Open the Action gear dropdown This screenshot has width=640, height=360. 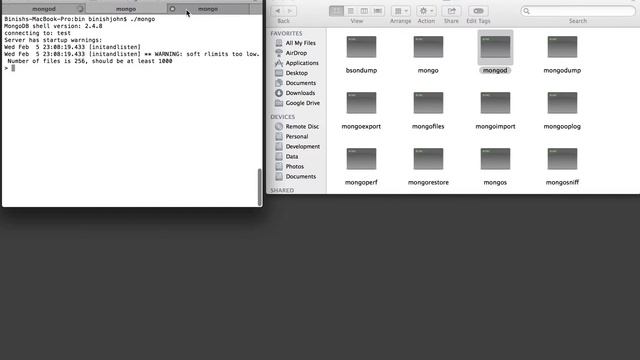click(x=426, y=11)
